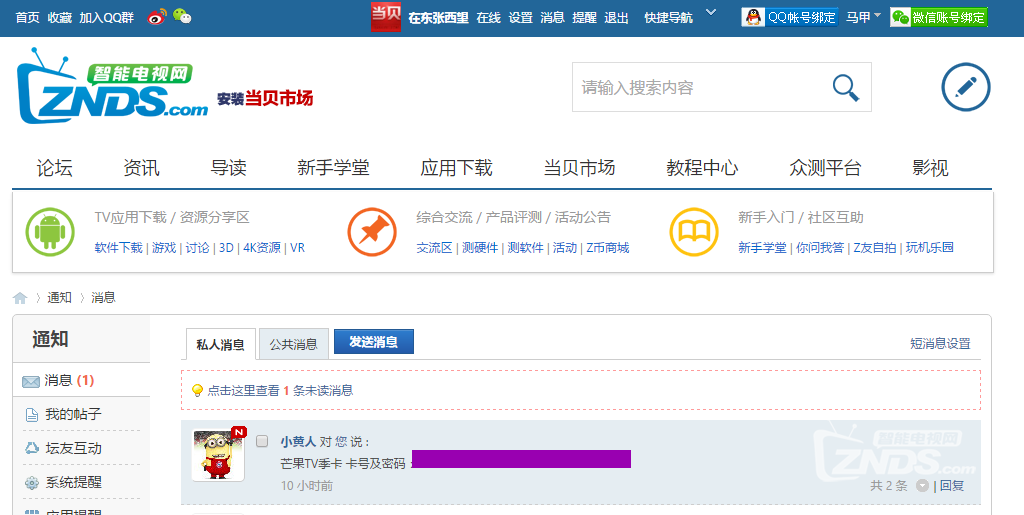
Task: Open the 游戏 link
Action: [x=164, y=247]
